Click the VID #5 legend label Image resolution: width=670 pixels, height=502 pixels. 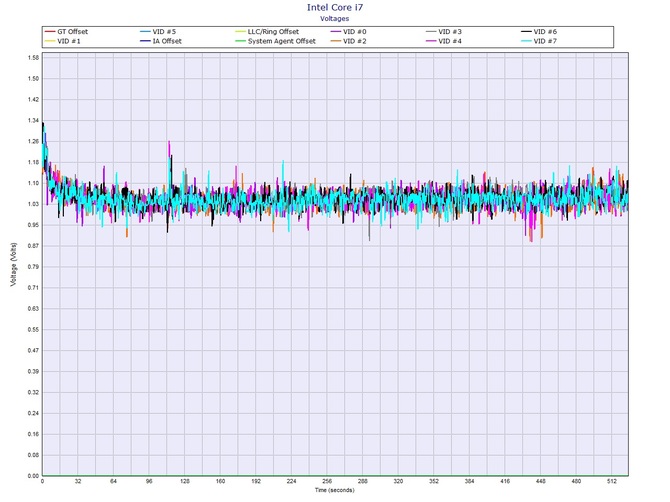(164, 32)
